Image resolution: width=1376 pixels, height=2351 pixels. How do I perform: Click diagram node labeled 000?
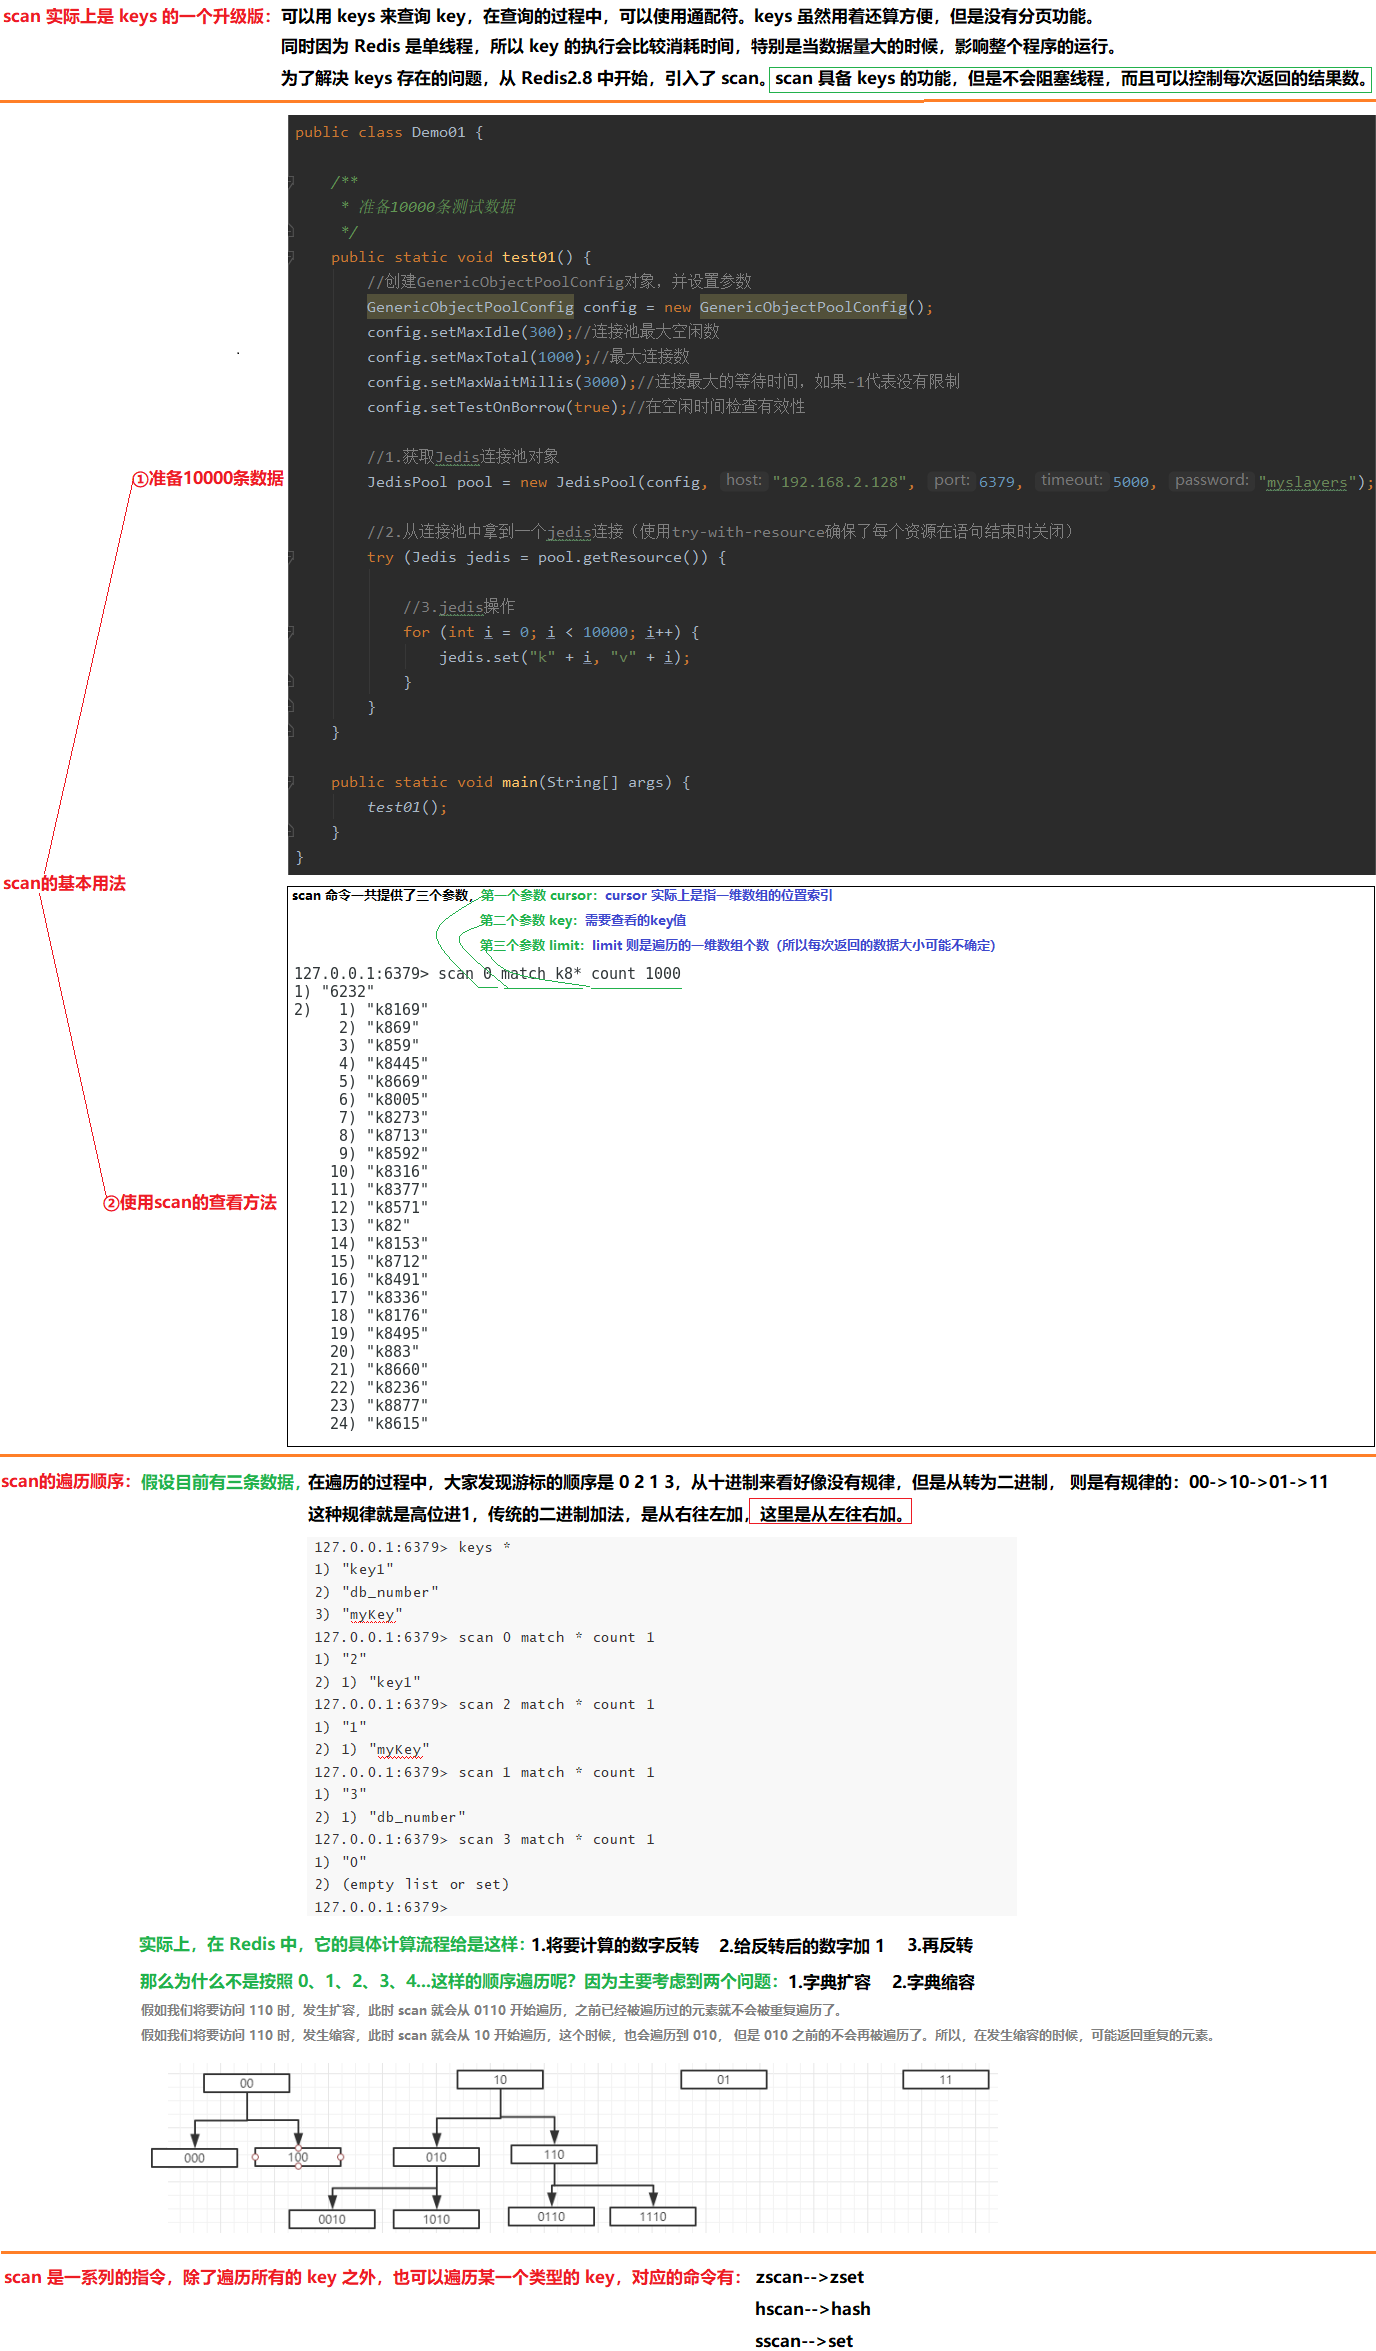point(194,2158)
